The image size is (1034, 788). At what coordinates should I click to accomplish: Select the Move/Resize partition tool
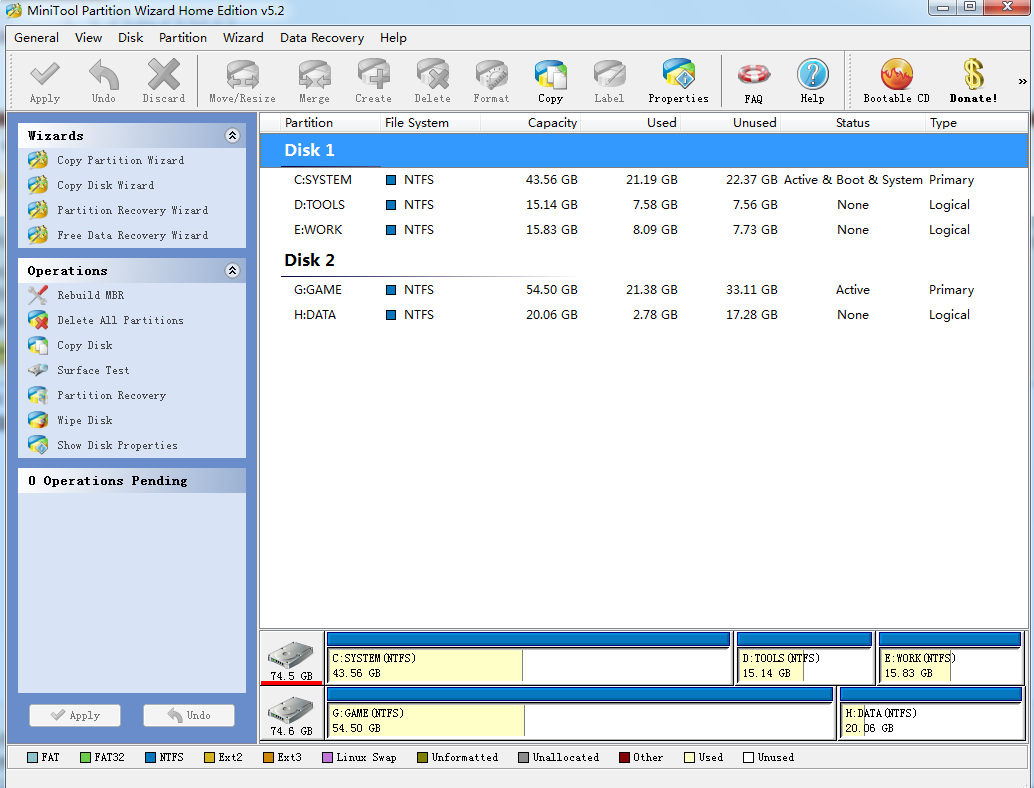click(x=242, y=81)
